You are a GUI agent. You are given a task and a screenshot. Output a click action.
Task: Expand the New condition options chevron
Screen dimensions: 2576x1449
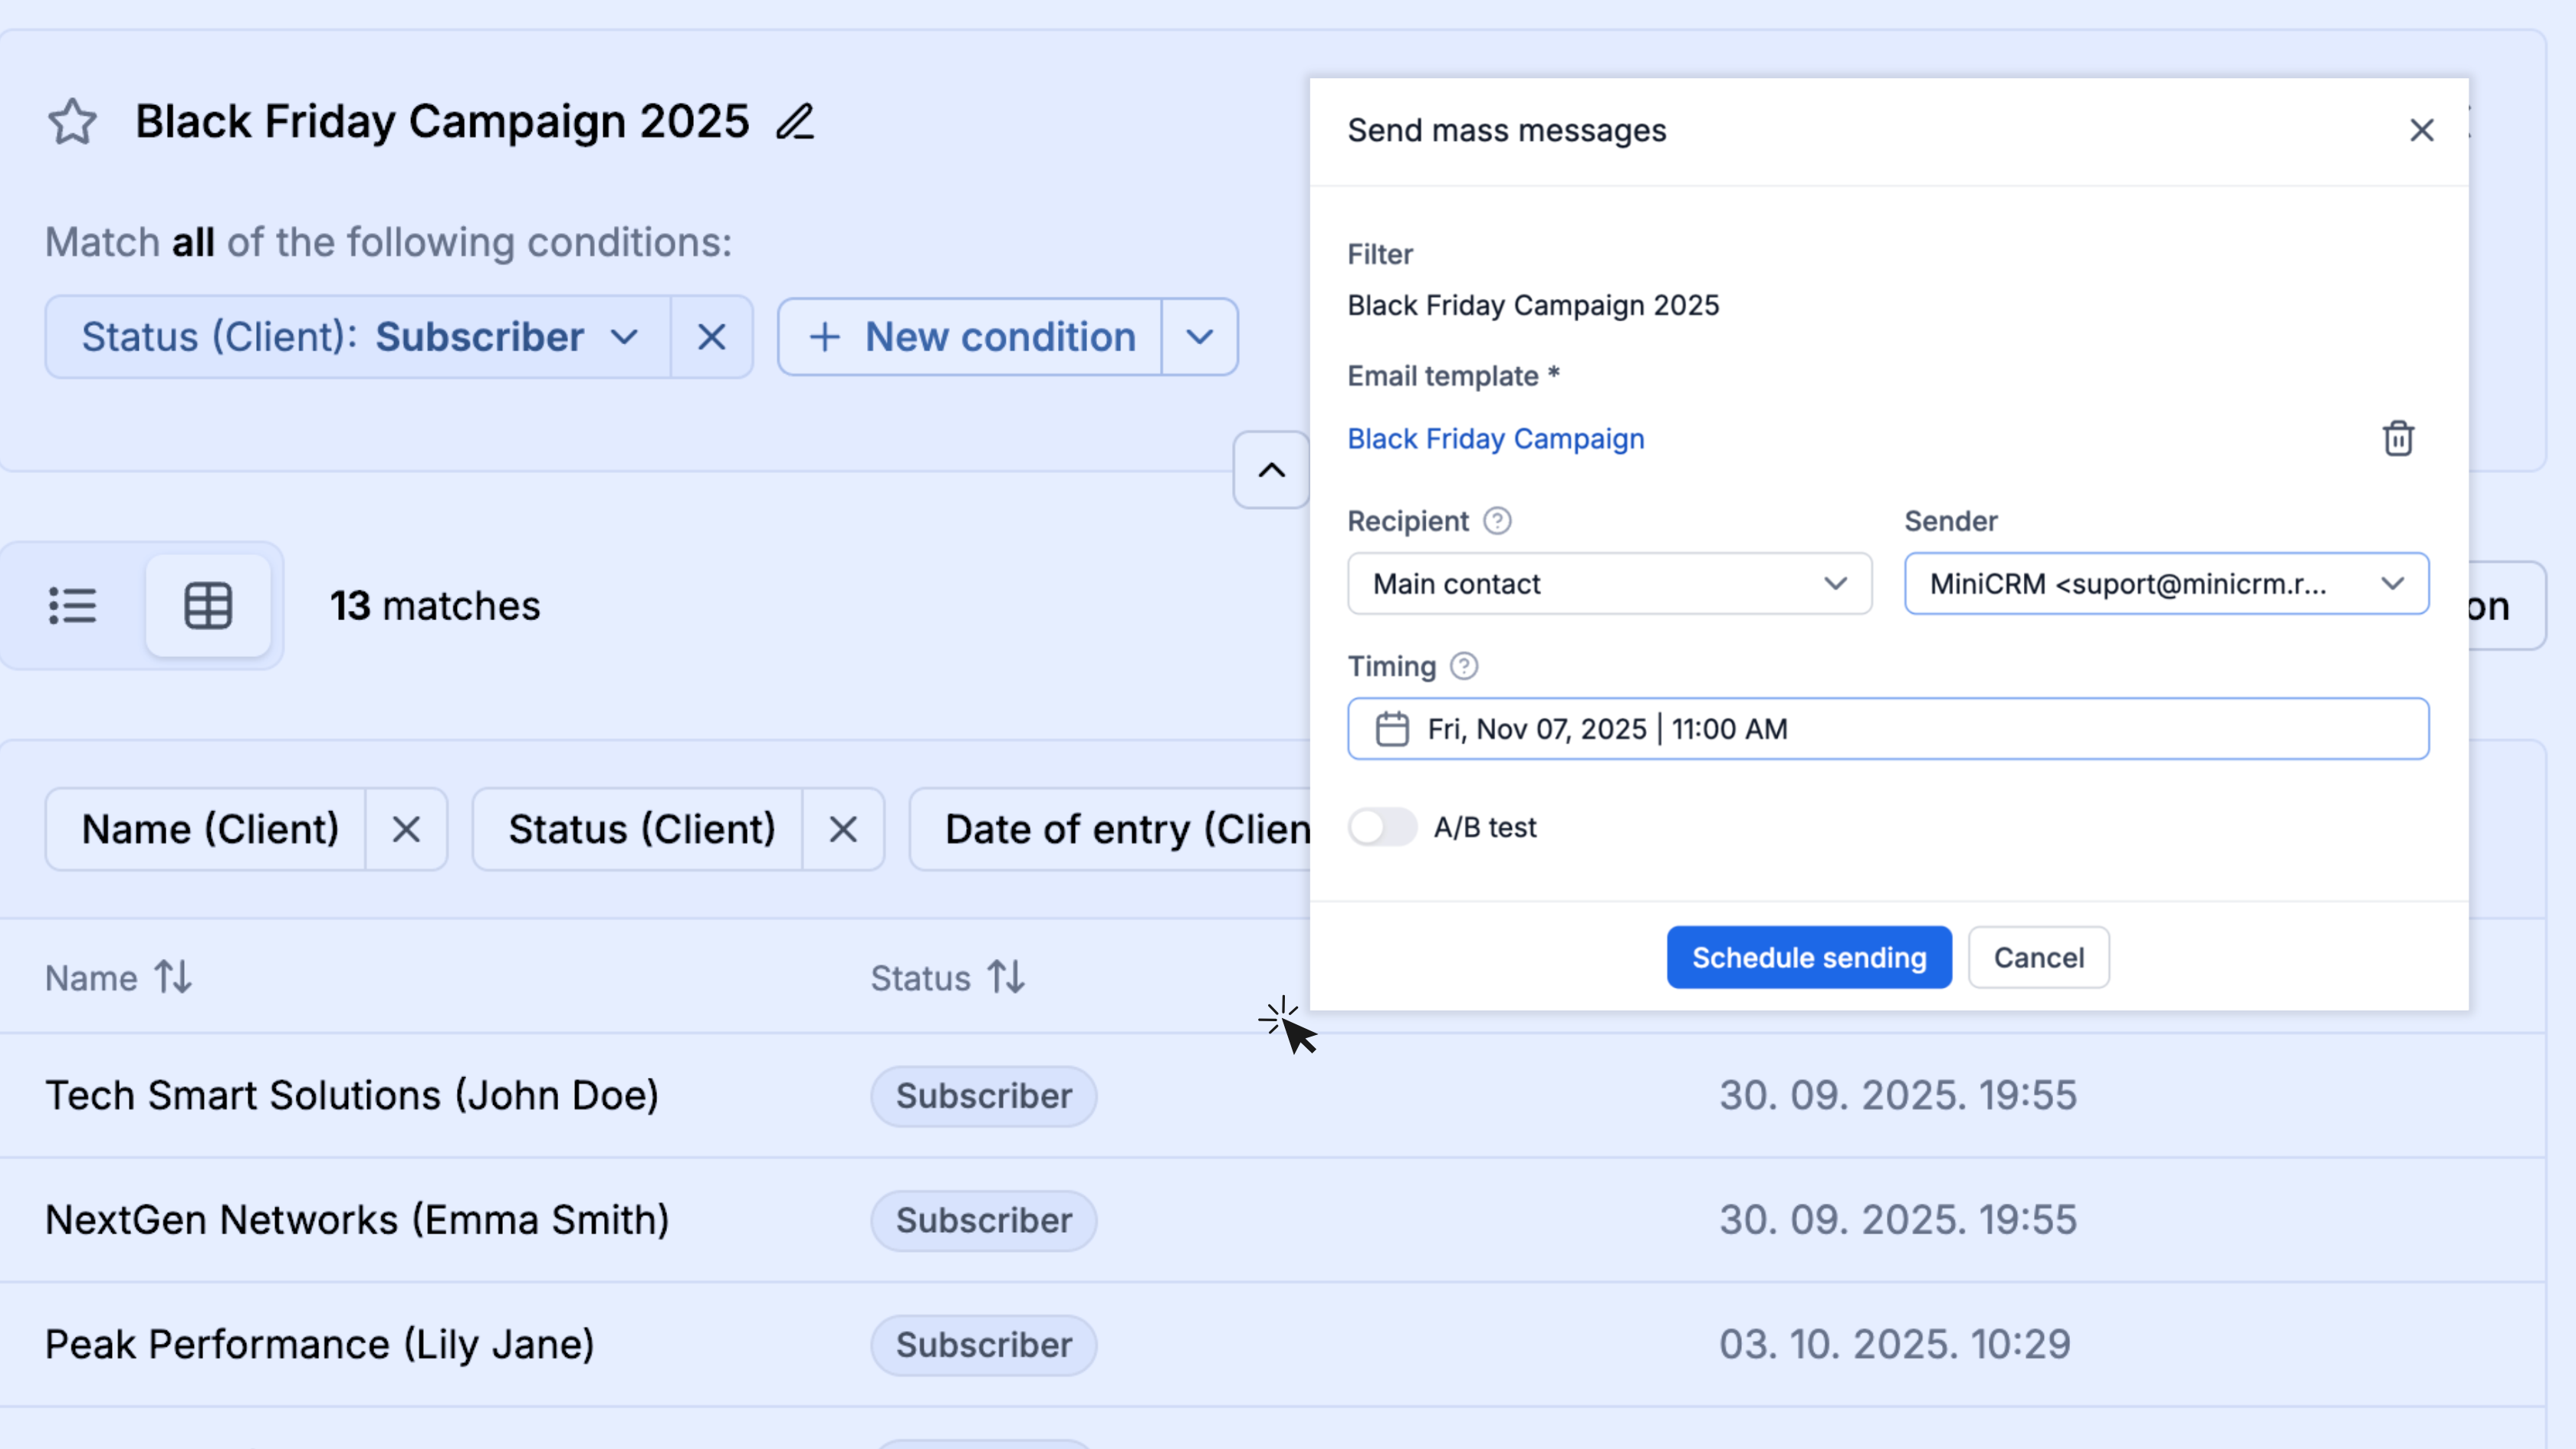coord(1199,337)
